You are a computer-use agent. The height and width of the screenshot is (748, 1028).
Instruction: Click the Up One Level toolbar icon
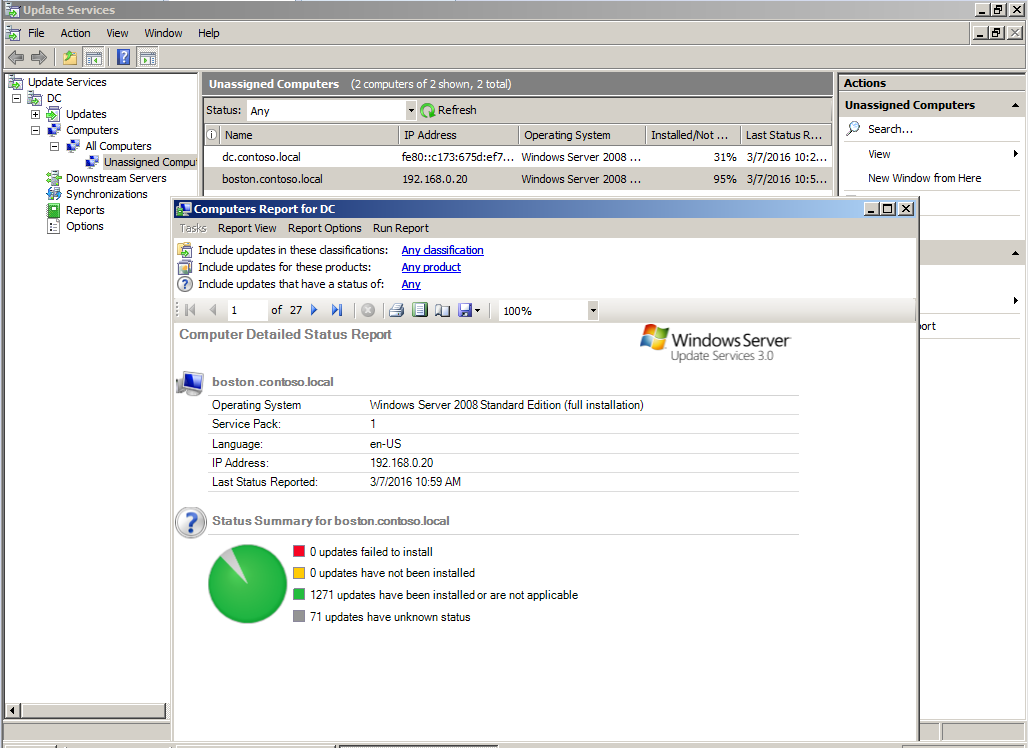69,58
